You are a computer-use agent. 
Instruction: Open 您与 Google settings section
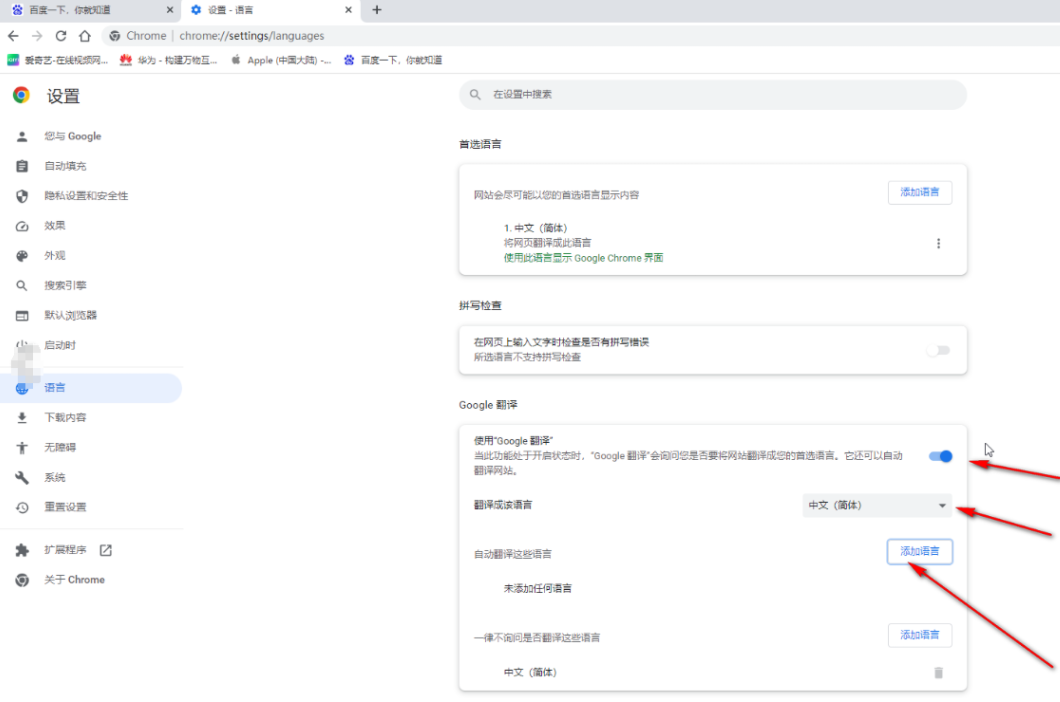pyautogui.click(x=73, y=136)
